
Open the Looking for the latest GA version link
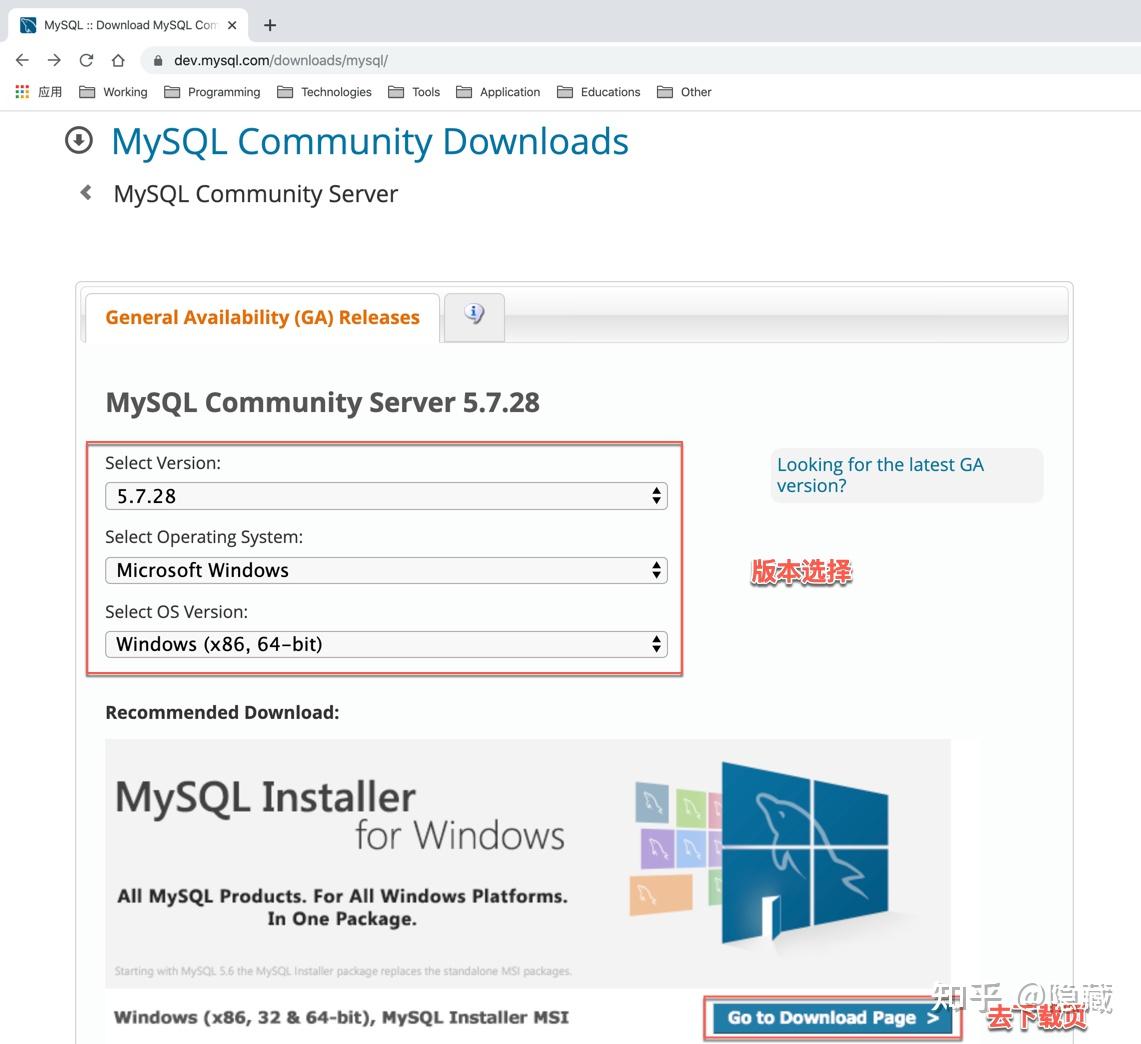click(880, 475)
